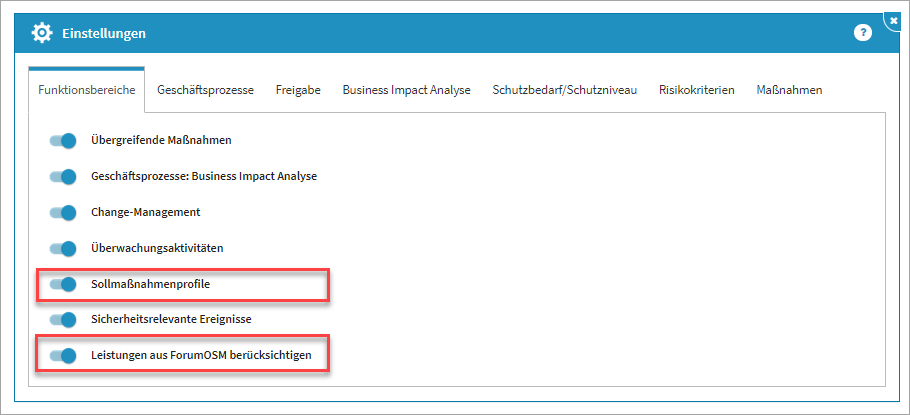Toggle Leistungen aus ForumOSM berücksichtigen
This screenshot has width=910, height=415.
tap(63, 355)
